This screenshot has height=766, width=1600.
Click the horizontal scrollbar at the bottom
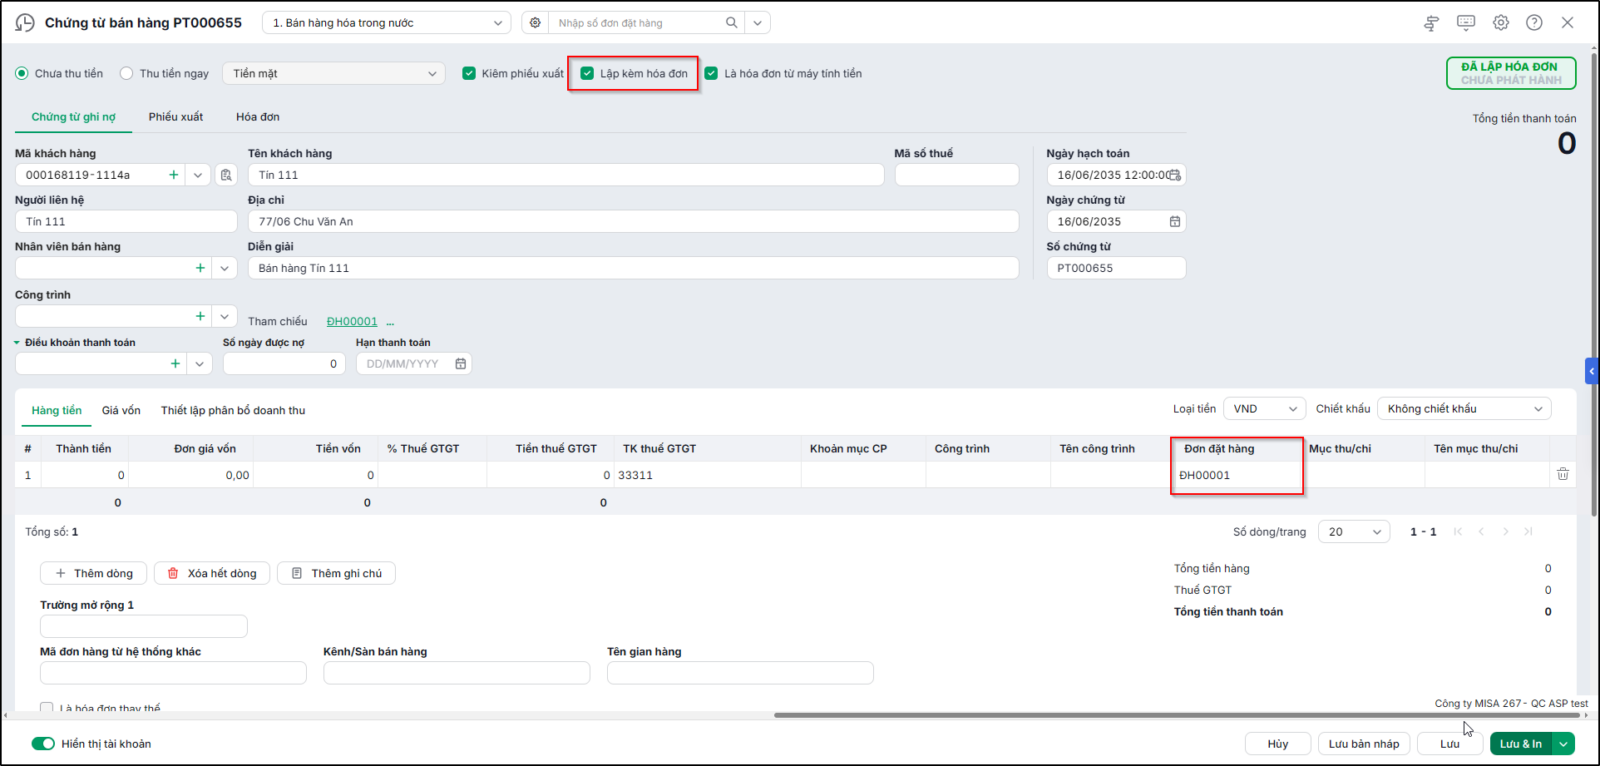coord(1179,715)
